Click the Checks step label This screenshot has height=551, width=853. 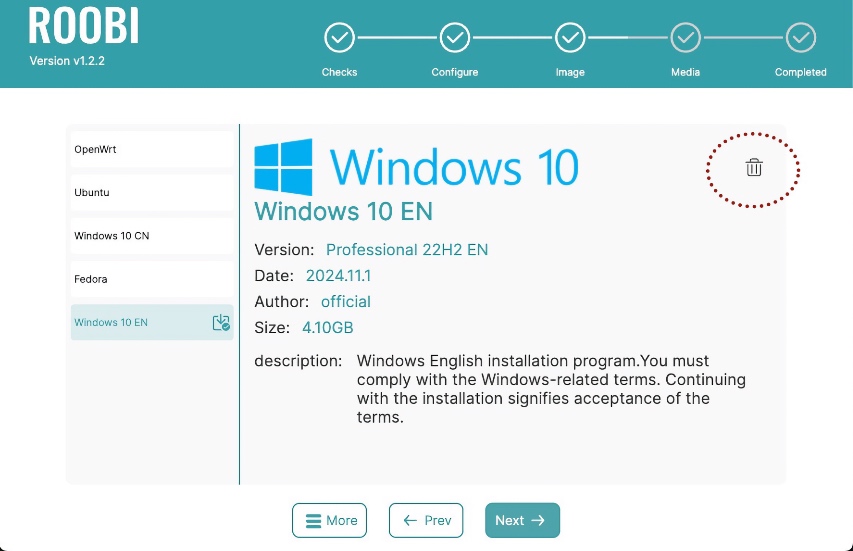pos(339,72)
